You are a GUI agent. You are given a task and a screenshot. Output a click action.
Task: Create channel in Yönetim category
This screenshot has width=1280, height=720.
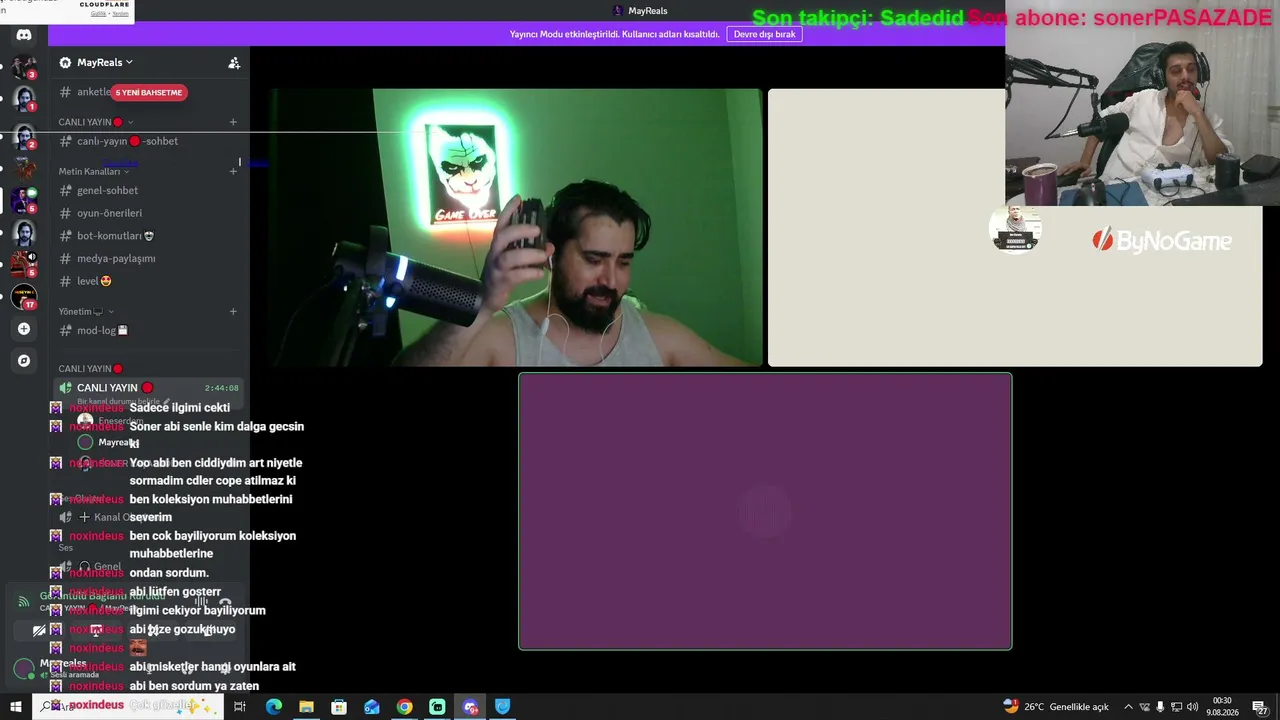pyautogui.click(x=233, y=311)
